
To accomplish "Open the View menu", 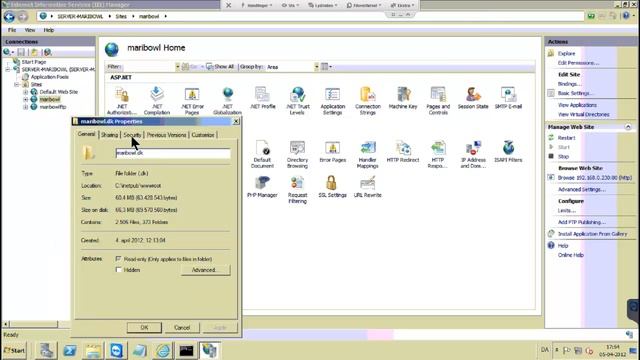I will [x=30, y=30].
